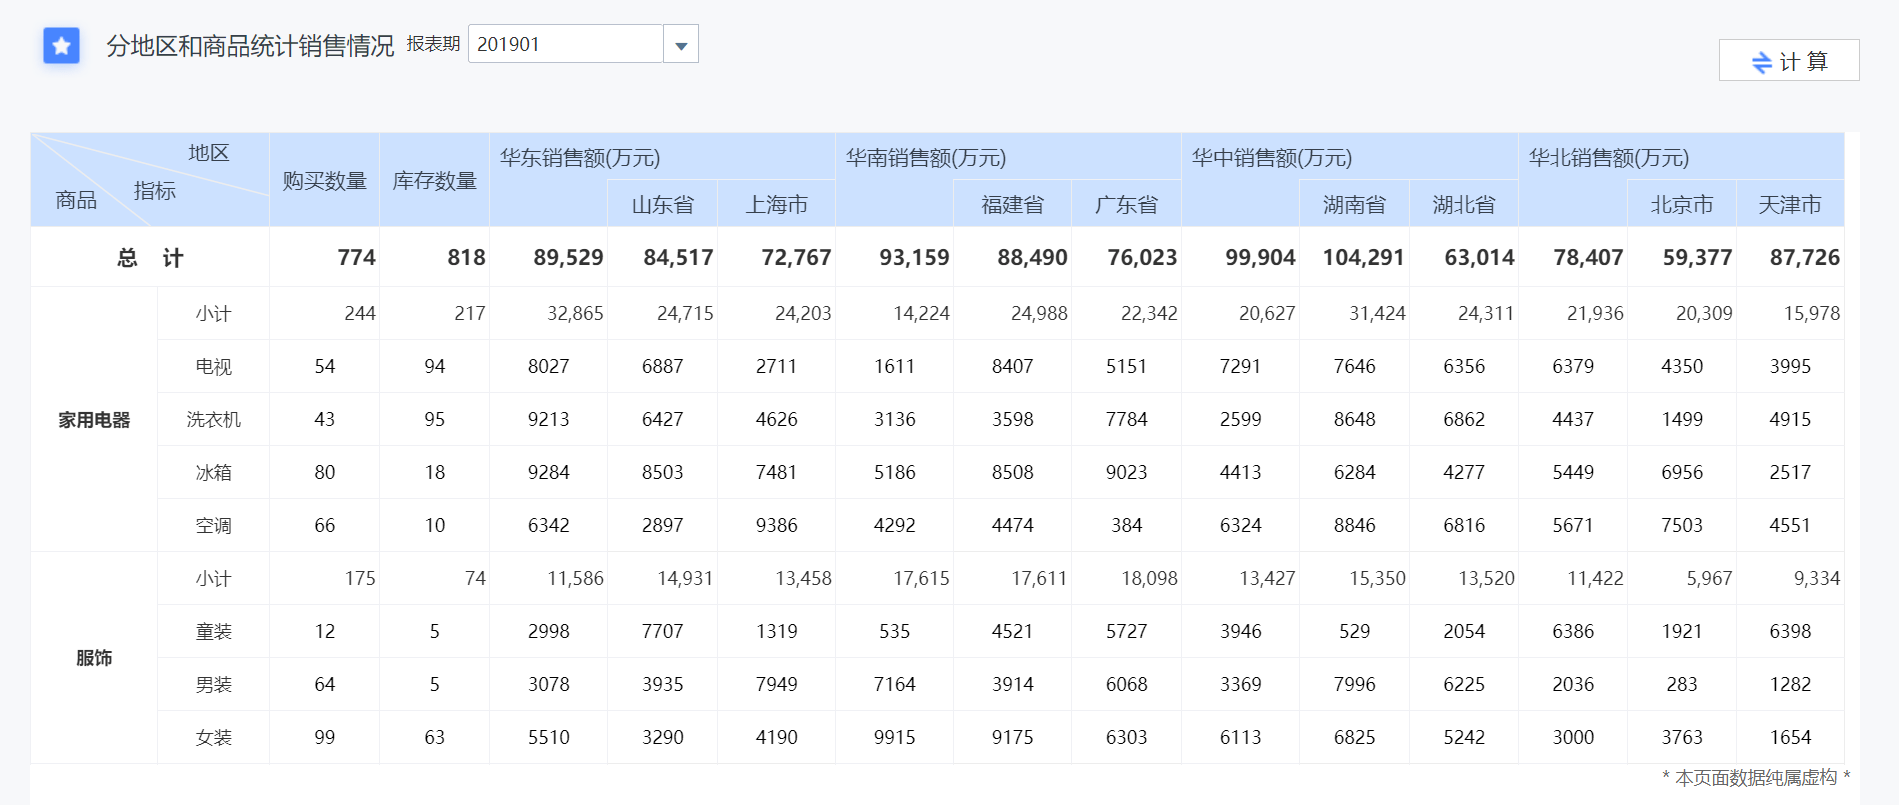Click the 冰箱 value 9023
The height and width of the screenshot is (805, 1899).
1127,473
